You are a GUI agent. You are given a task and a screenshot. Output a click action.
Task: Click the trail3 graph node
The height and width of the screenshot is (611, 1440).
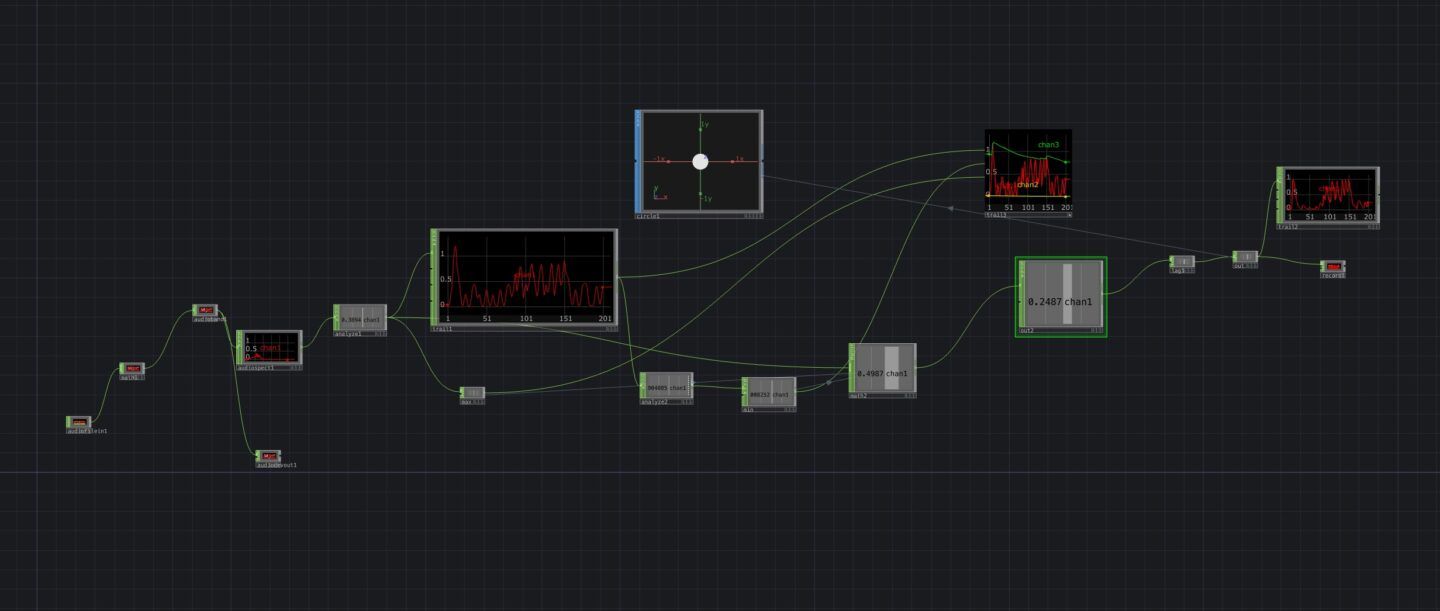tap(1028, 170)
